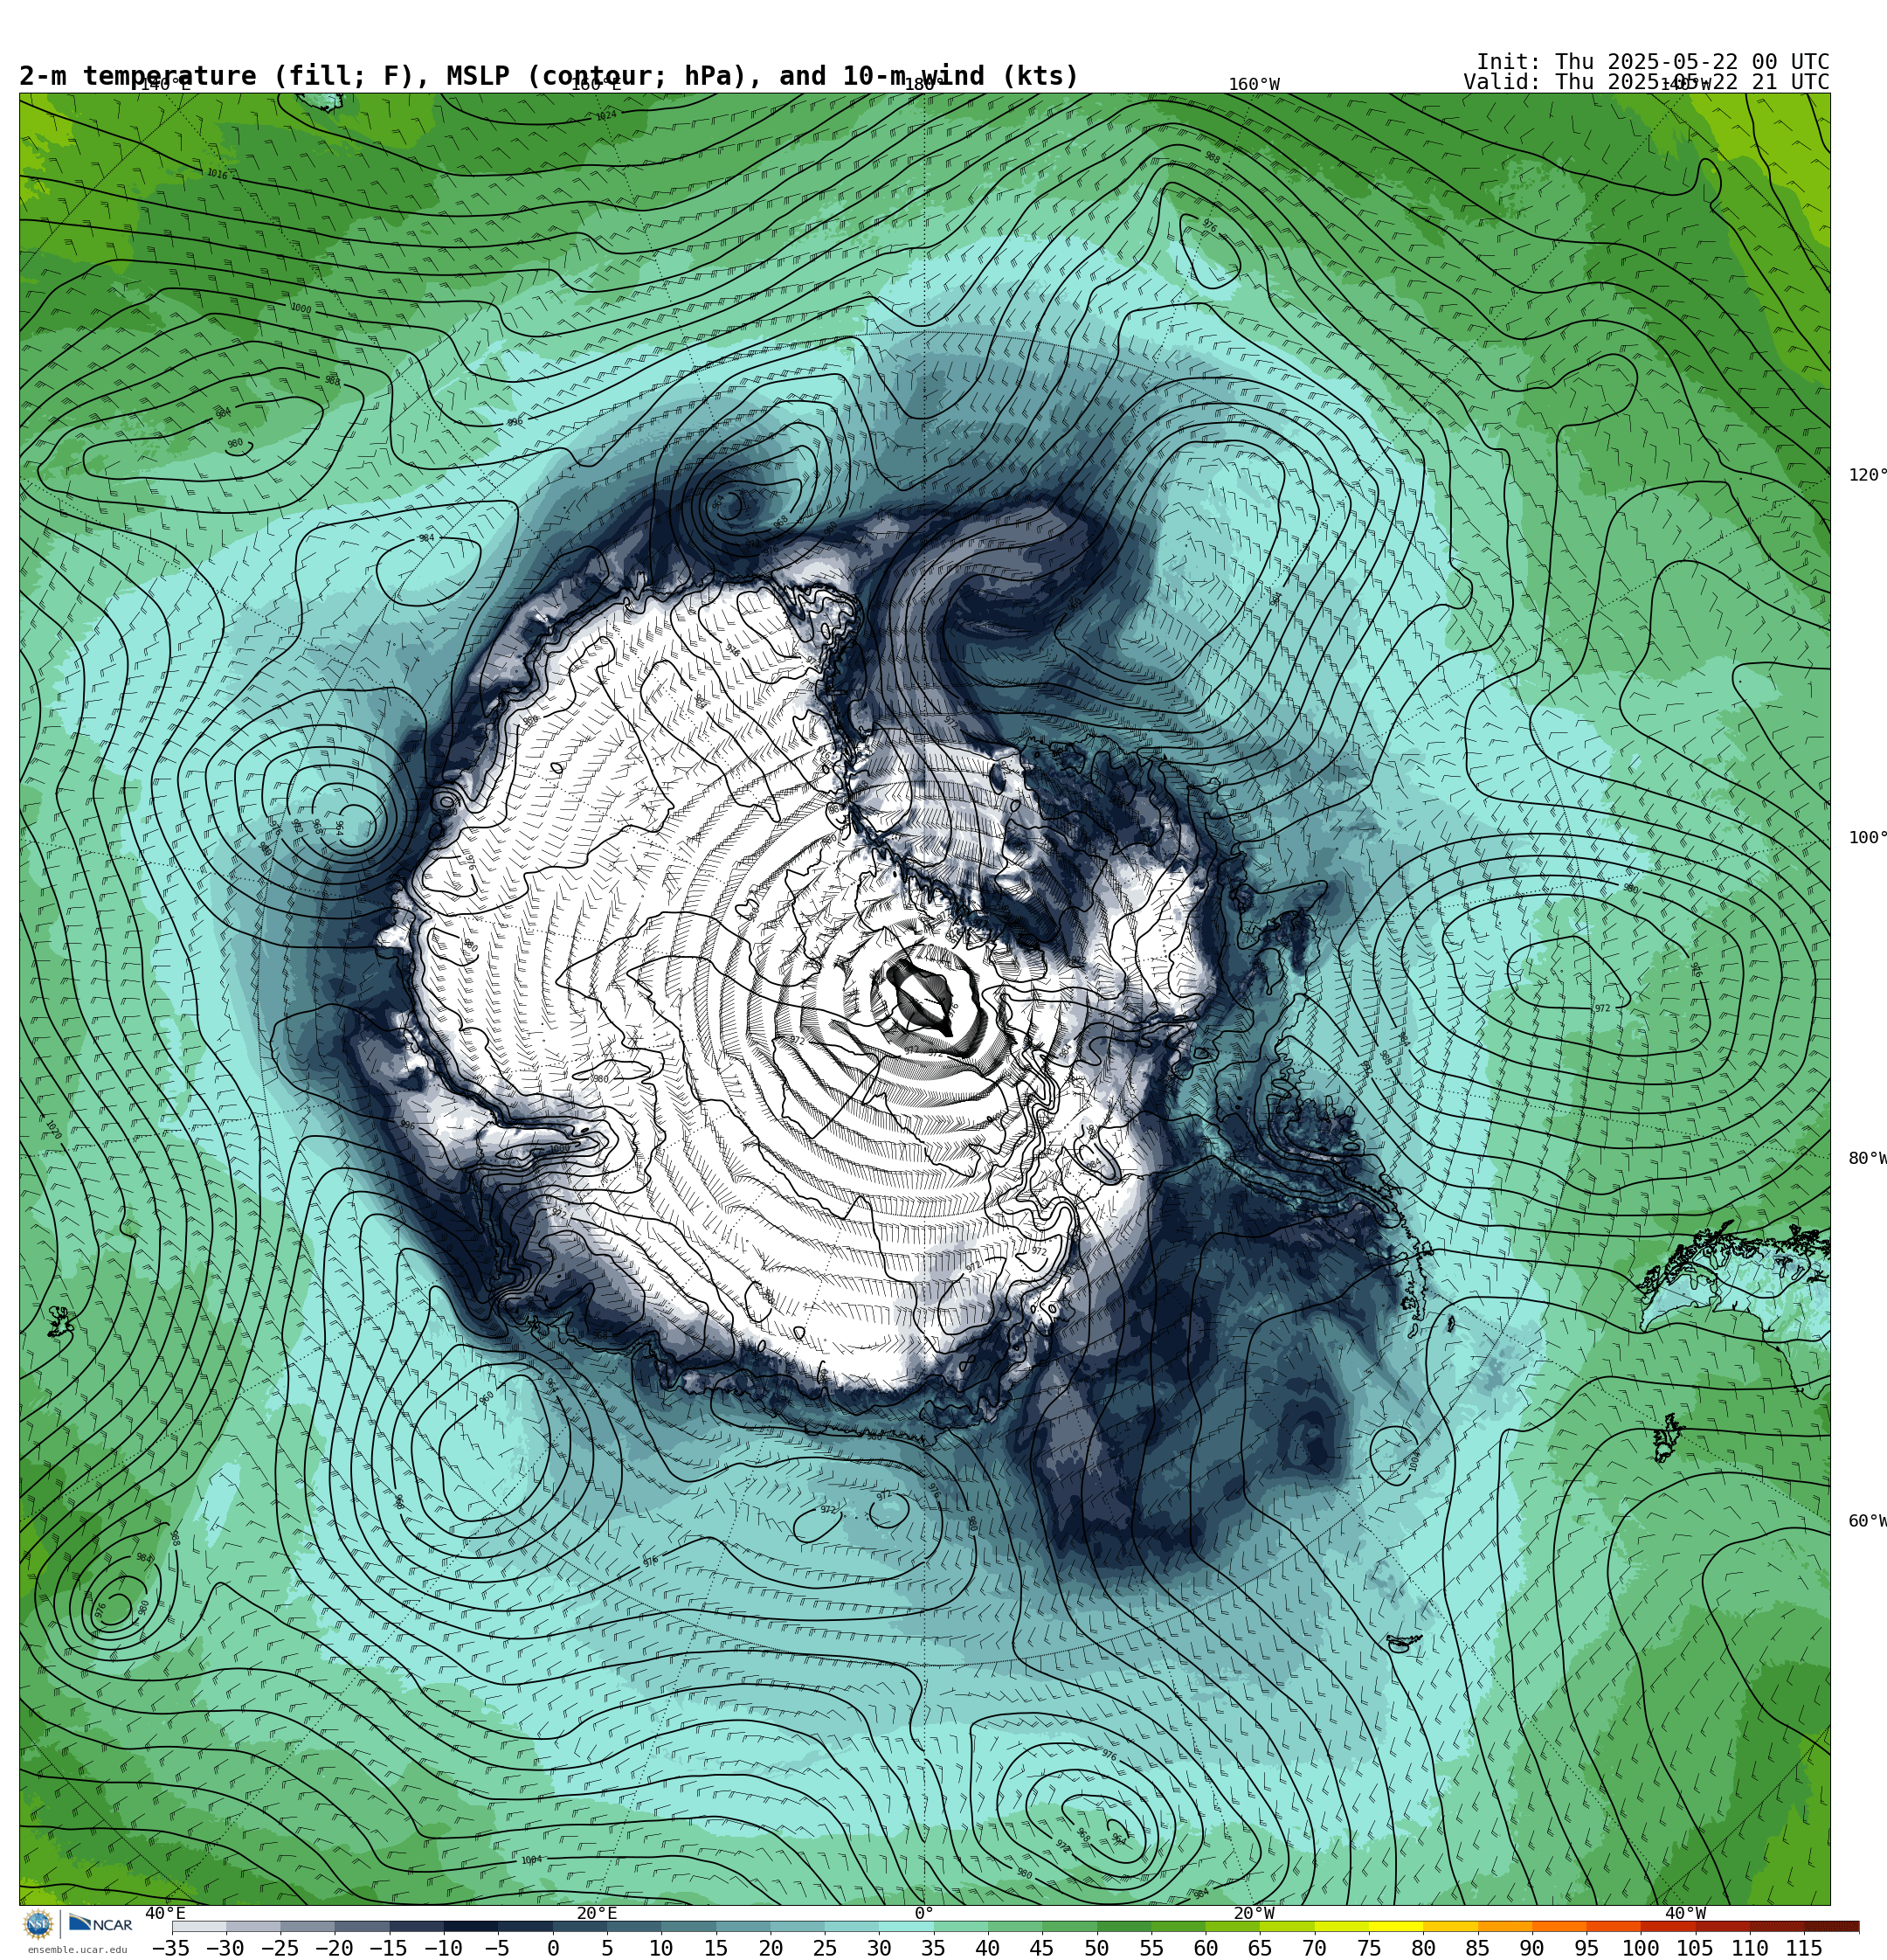The height and width of the screenshot is (1960, 1887).
Task: Click the 30 colorbar tick label
Action: tap(879, 1948)
